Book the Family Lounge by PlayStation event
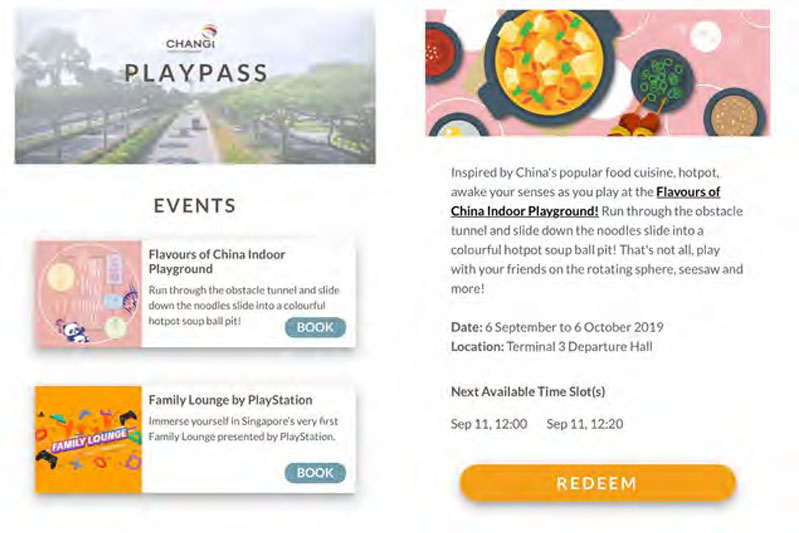Screen dimensions: 799x533 (315, 473)
